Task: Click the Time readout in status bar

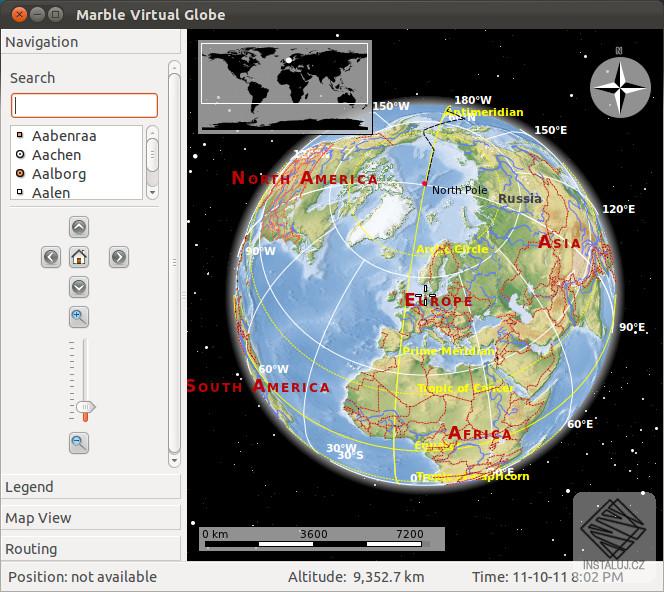Action: [548, 577]
